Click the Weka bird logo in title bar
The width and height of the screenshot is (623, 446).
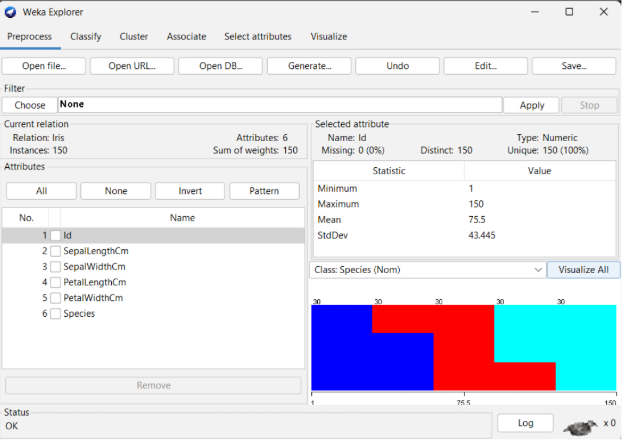click(x=10, y=12)
